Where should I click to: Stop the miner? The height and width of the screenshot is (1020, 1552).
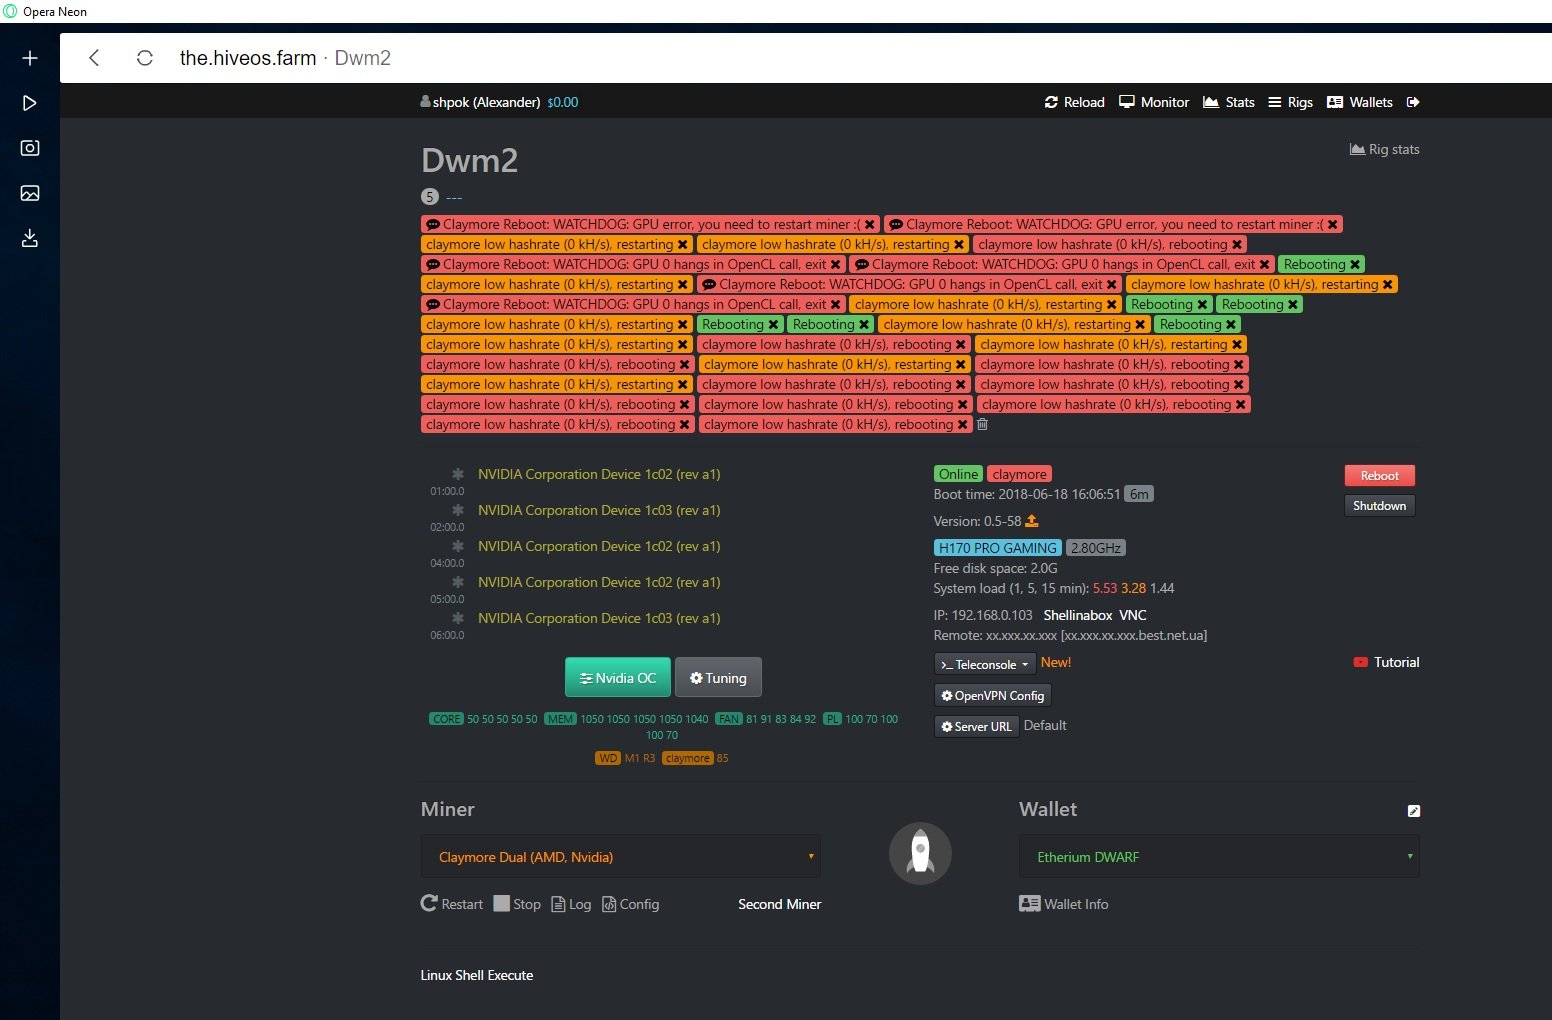(517, 904)
